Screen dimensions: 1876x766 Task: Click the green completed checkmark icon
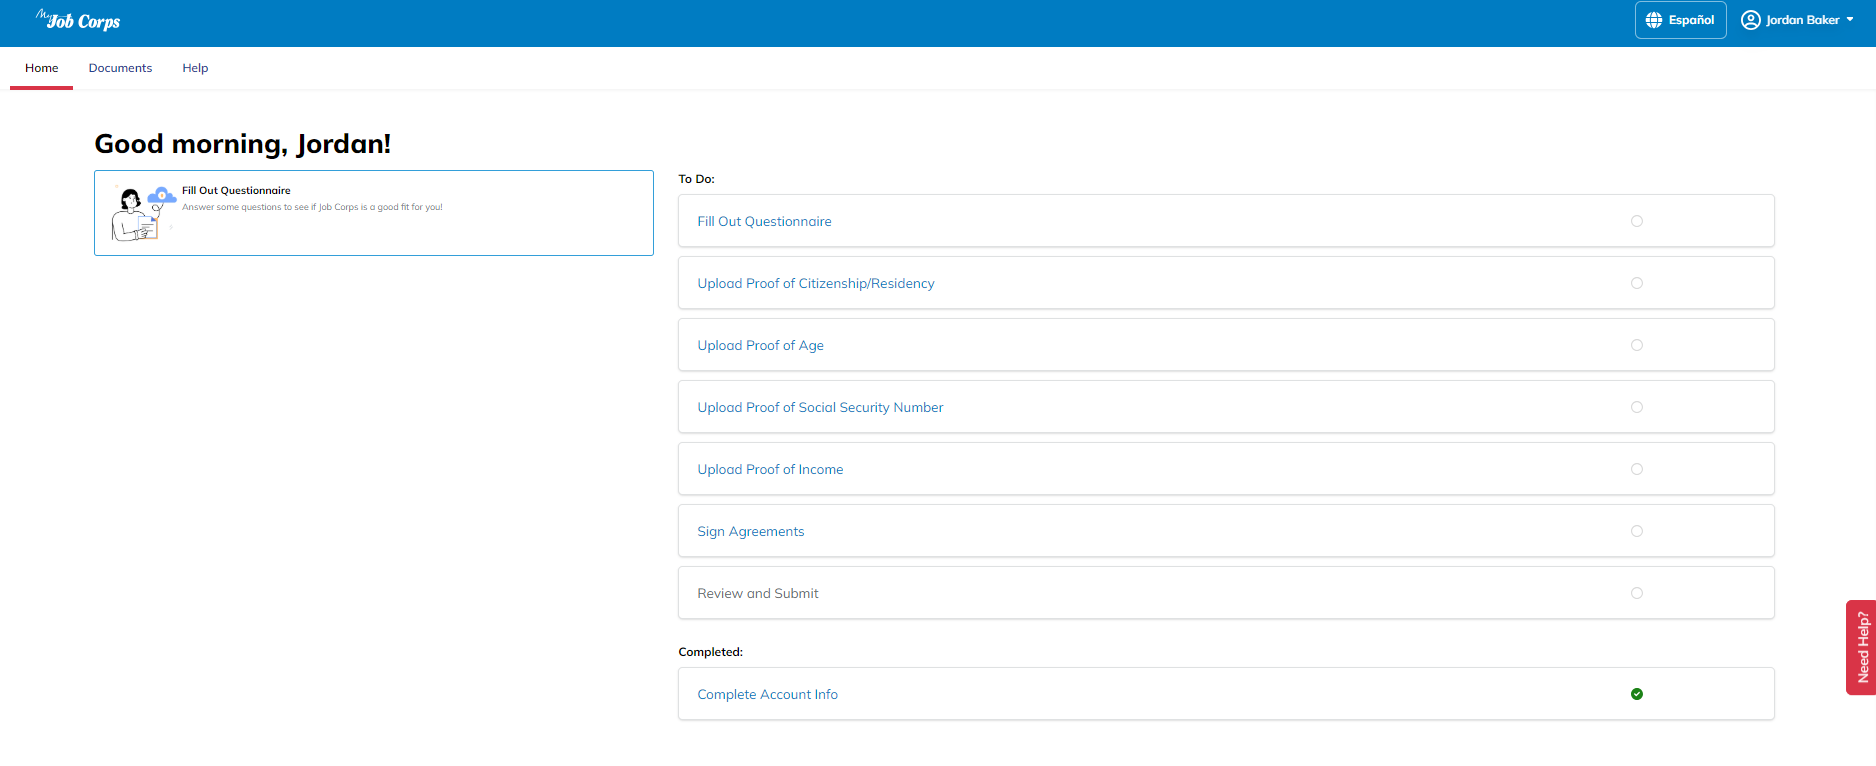pos(1637,694)
